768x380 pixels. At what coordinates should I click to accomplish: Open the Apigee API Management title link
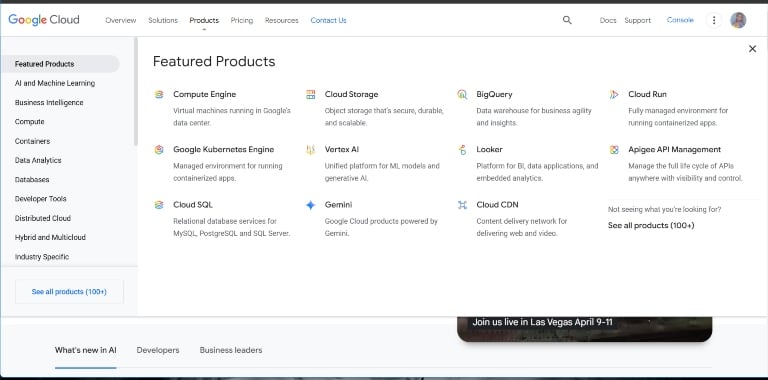click(674, 149)
